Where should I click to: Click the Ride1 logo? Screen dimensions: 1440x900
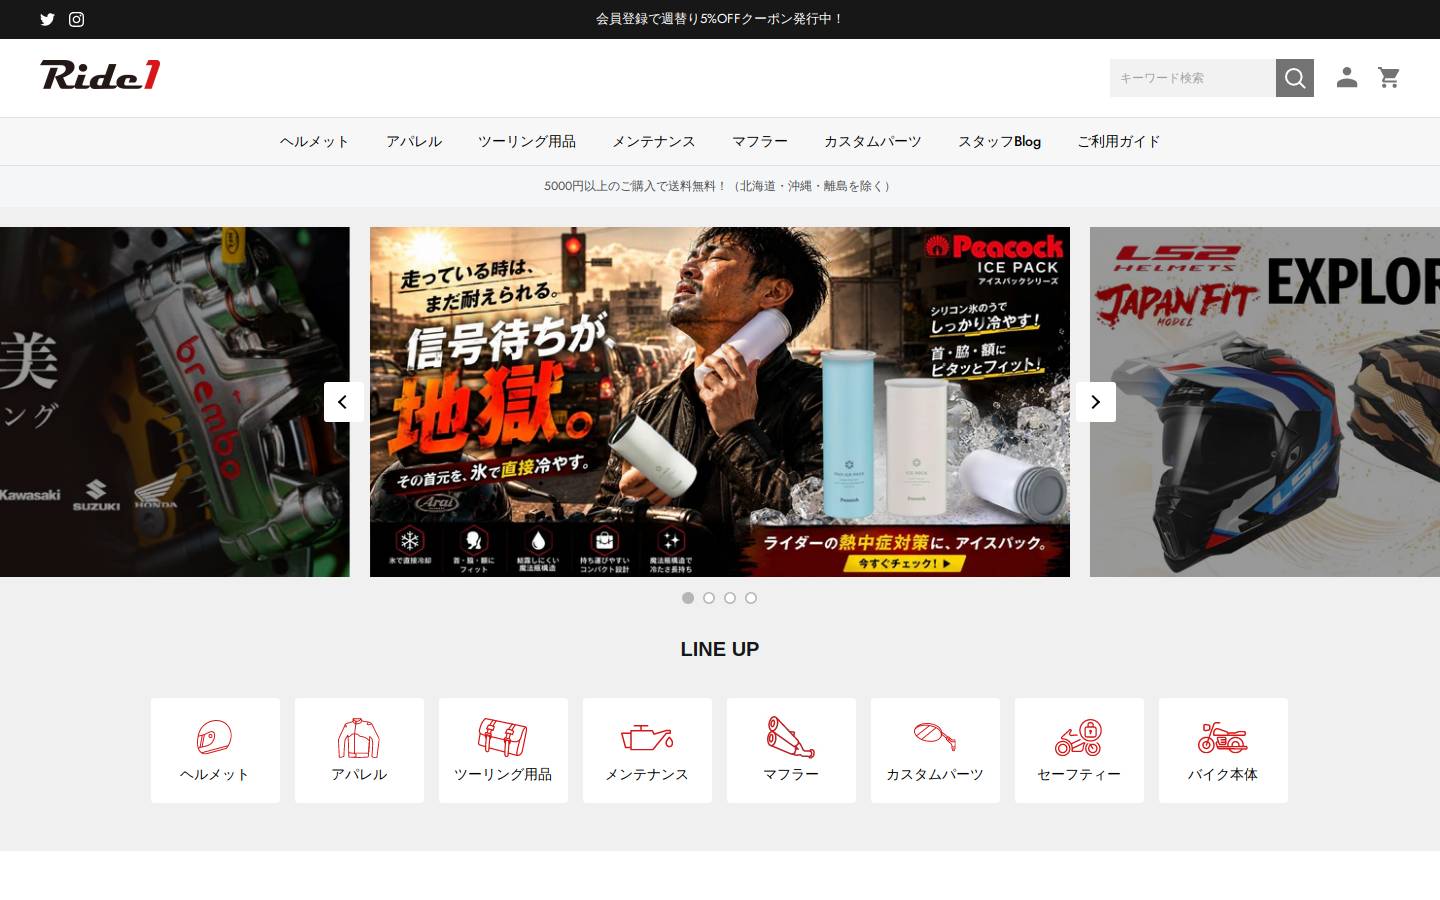pos(100,75)
